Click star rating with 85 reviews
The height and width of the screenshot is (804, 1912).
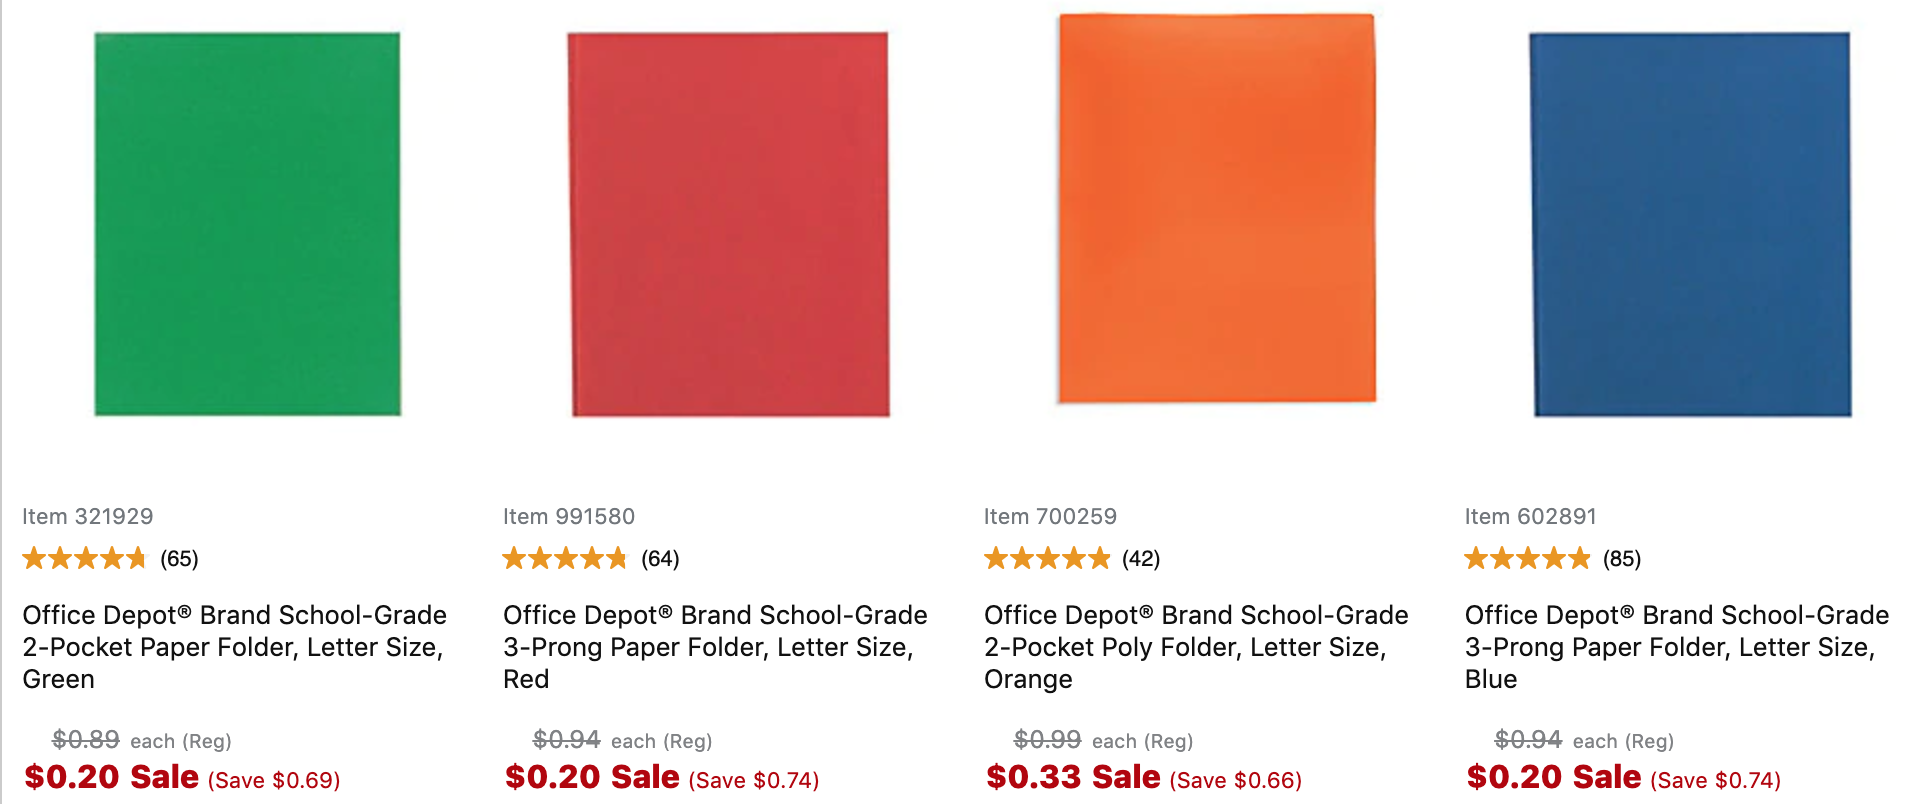pyautogui.click(x=1527, y=558)
